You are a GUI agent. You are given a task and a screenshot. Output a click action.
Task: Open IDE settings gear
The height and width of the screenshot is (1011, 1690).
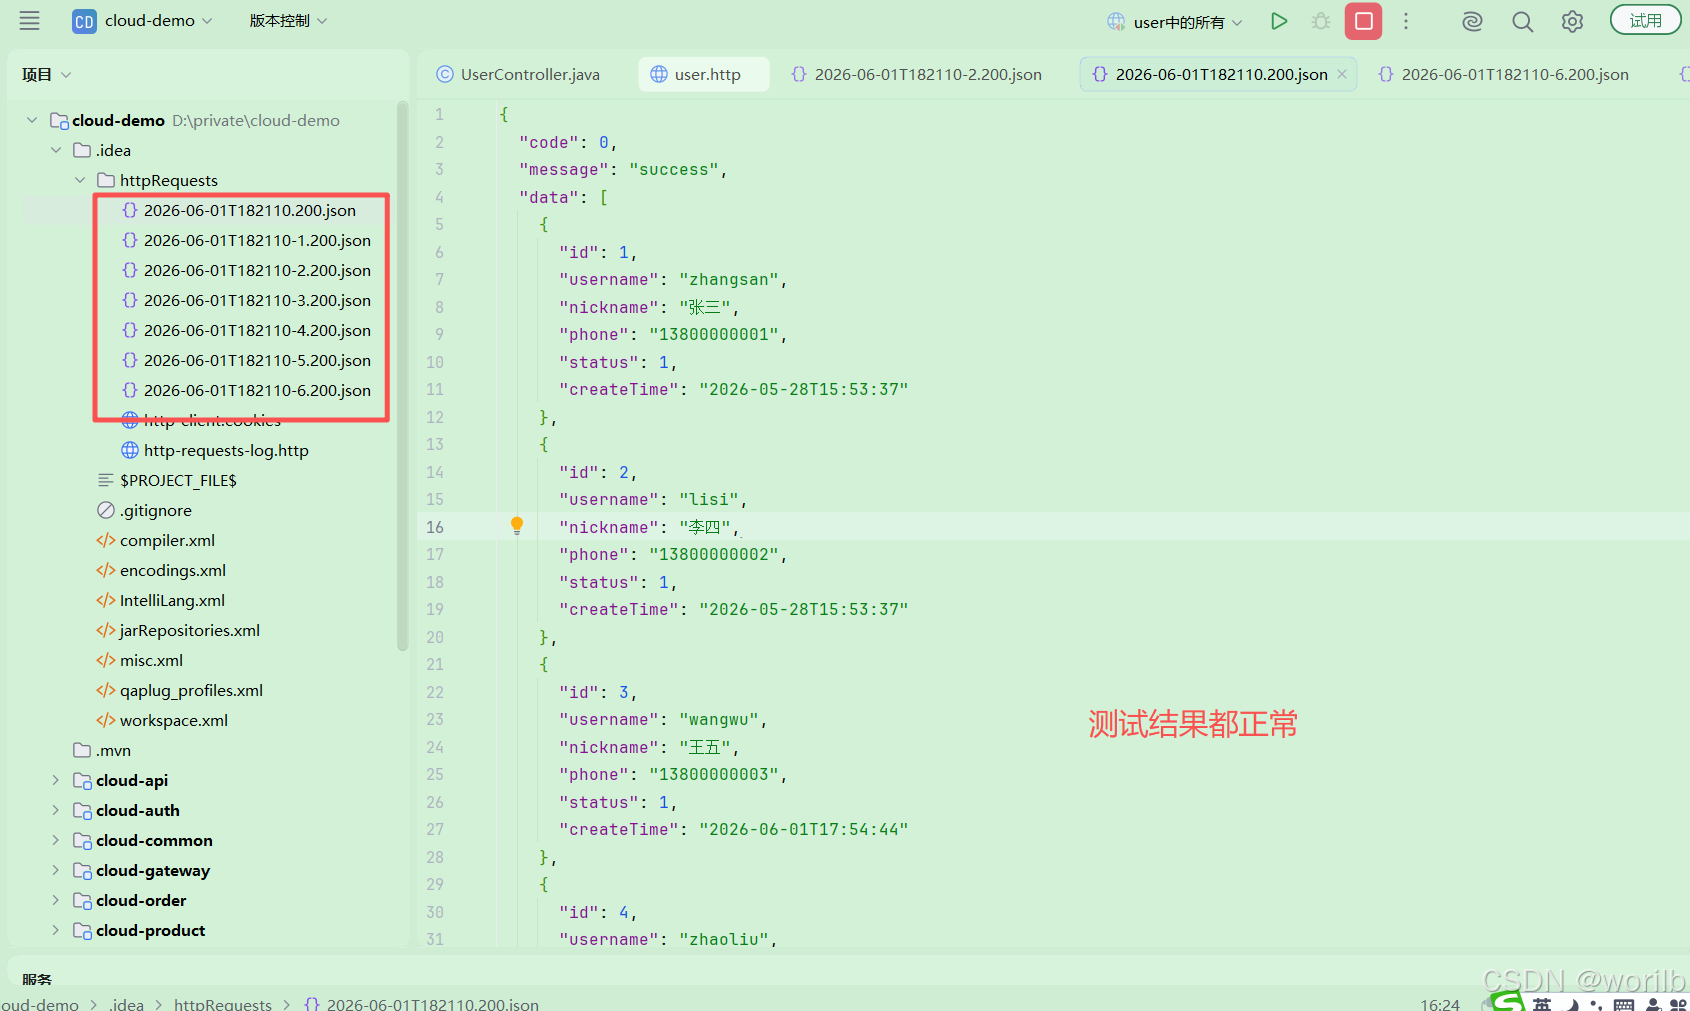[x=1572, y=21]
